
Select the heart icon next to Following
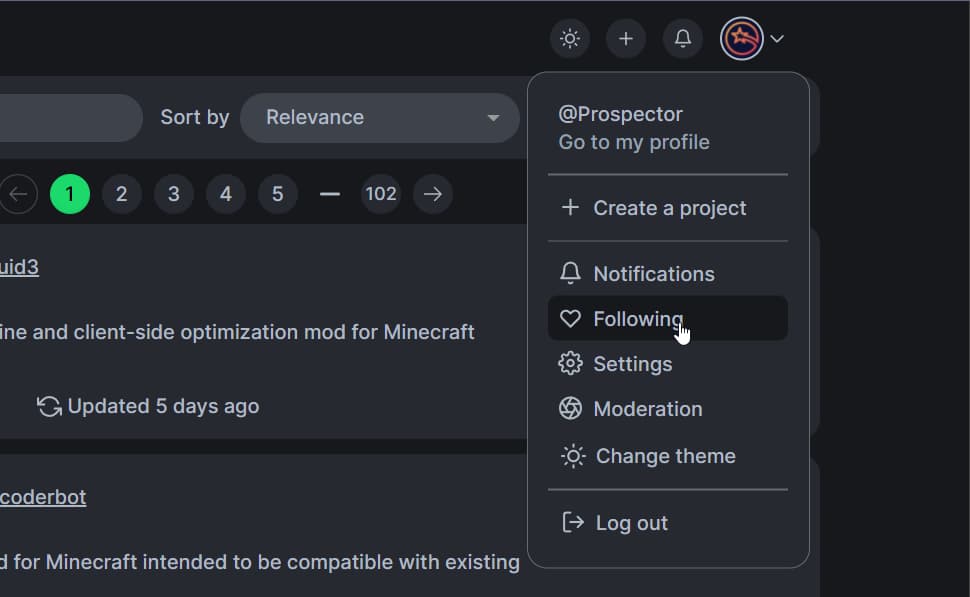(x=571, y=318)
